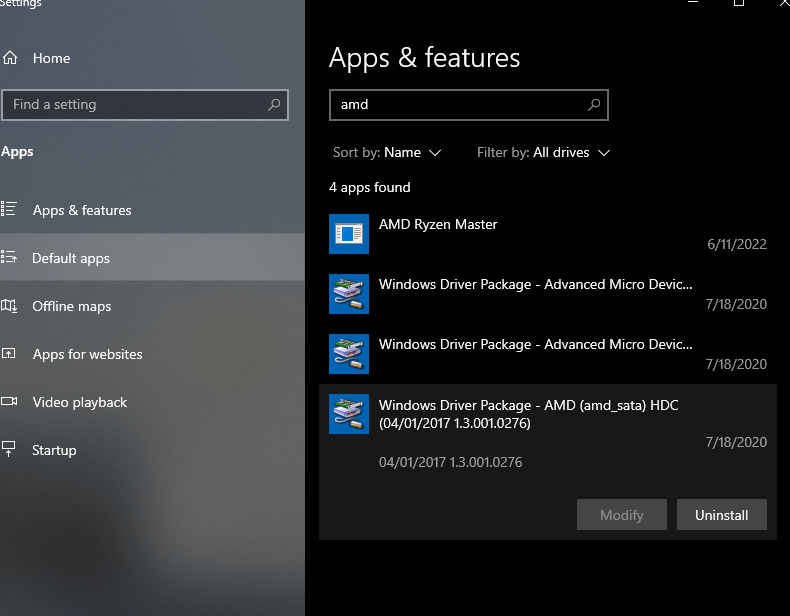Viewport: 790px width, 616px height.
Task: Select second Windows Driver Package Advanced Micro Devic... row
Action: [x=548, y=354]
